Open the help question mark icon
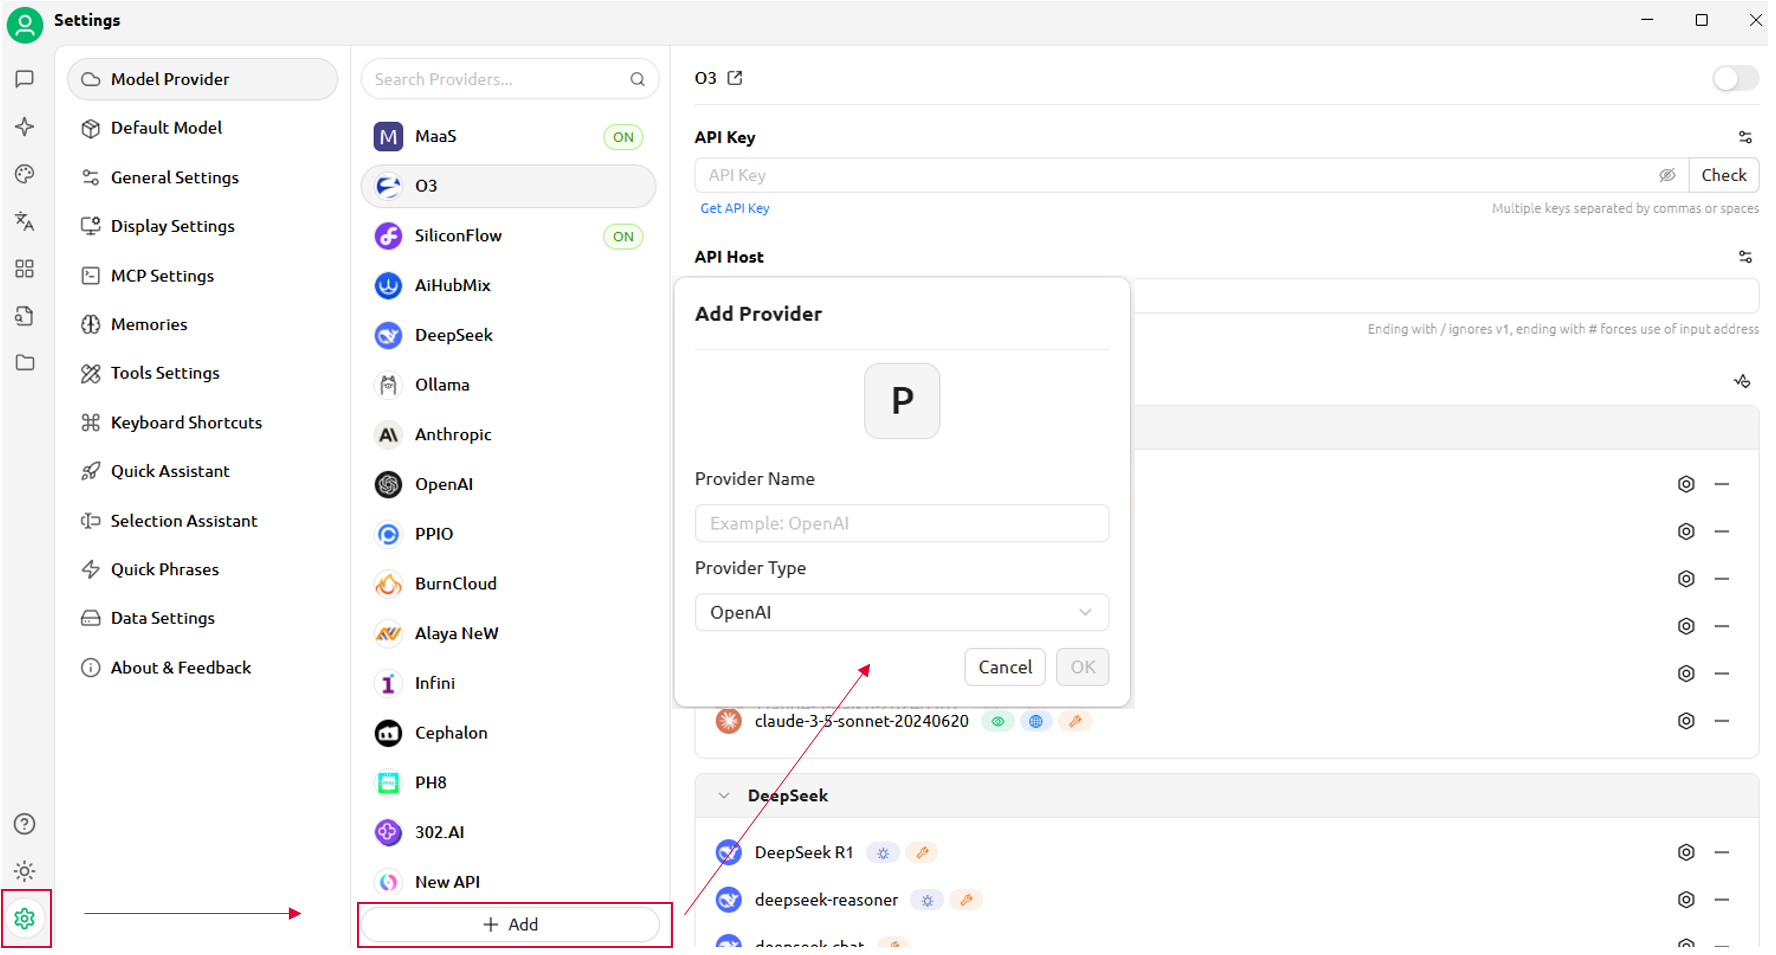Viewport: 1776px width, 955px height. click(25, 824)
